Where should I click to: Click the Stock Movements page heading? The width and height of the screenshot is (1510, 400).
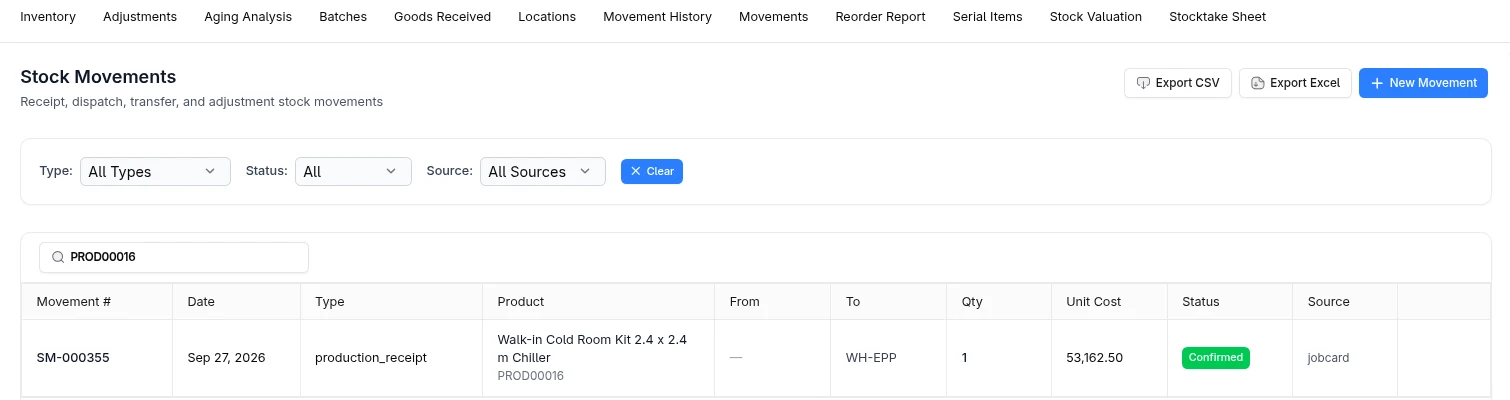tap(98, 77)
